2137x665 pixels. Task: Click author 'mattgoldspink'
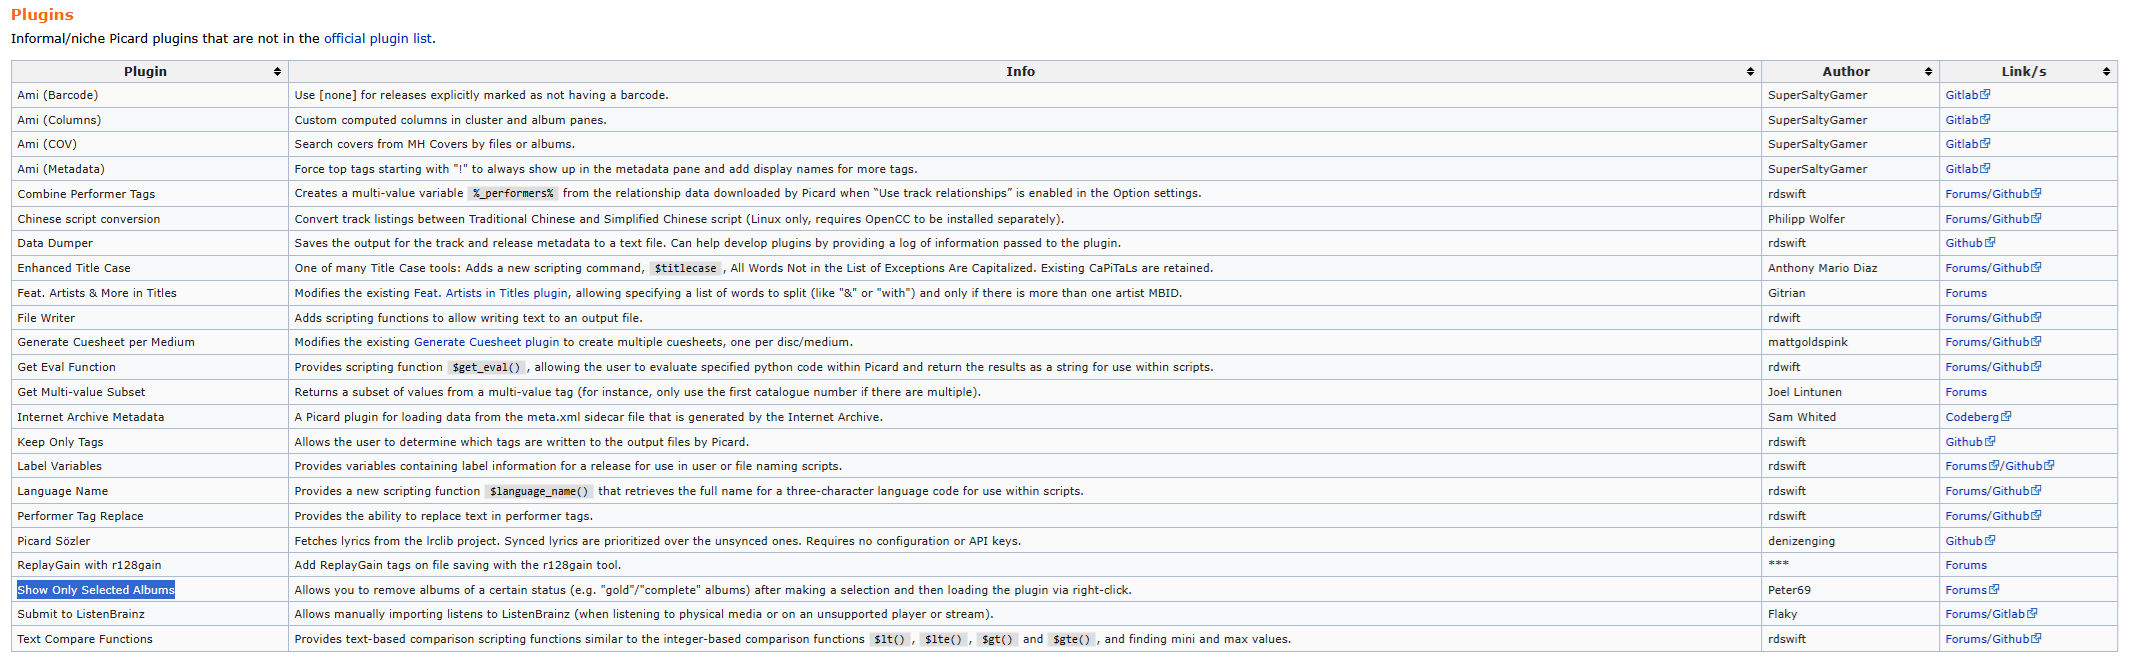tap(1808, 342)
